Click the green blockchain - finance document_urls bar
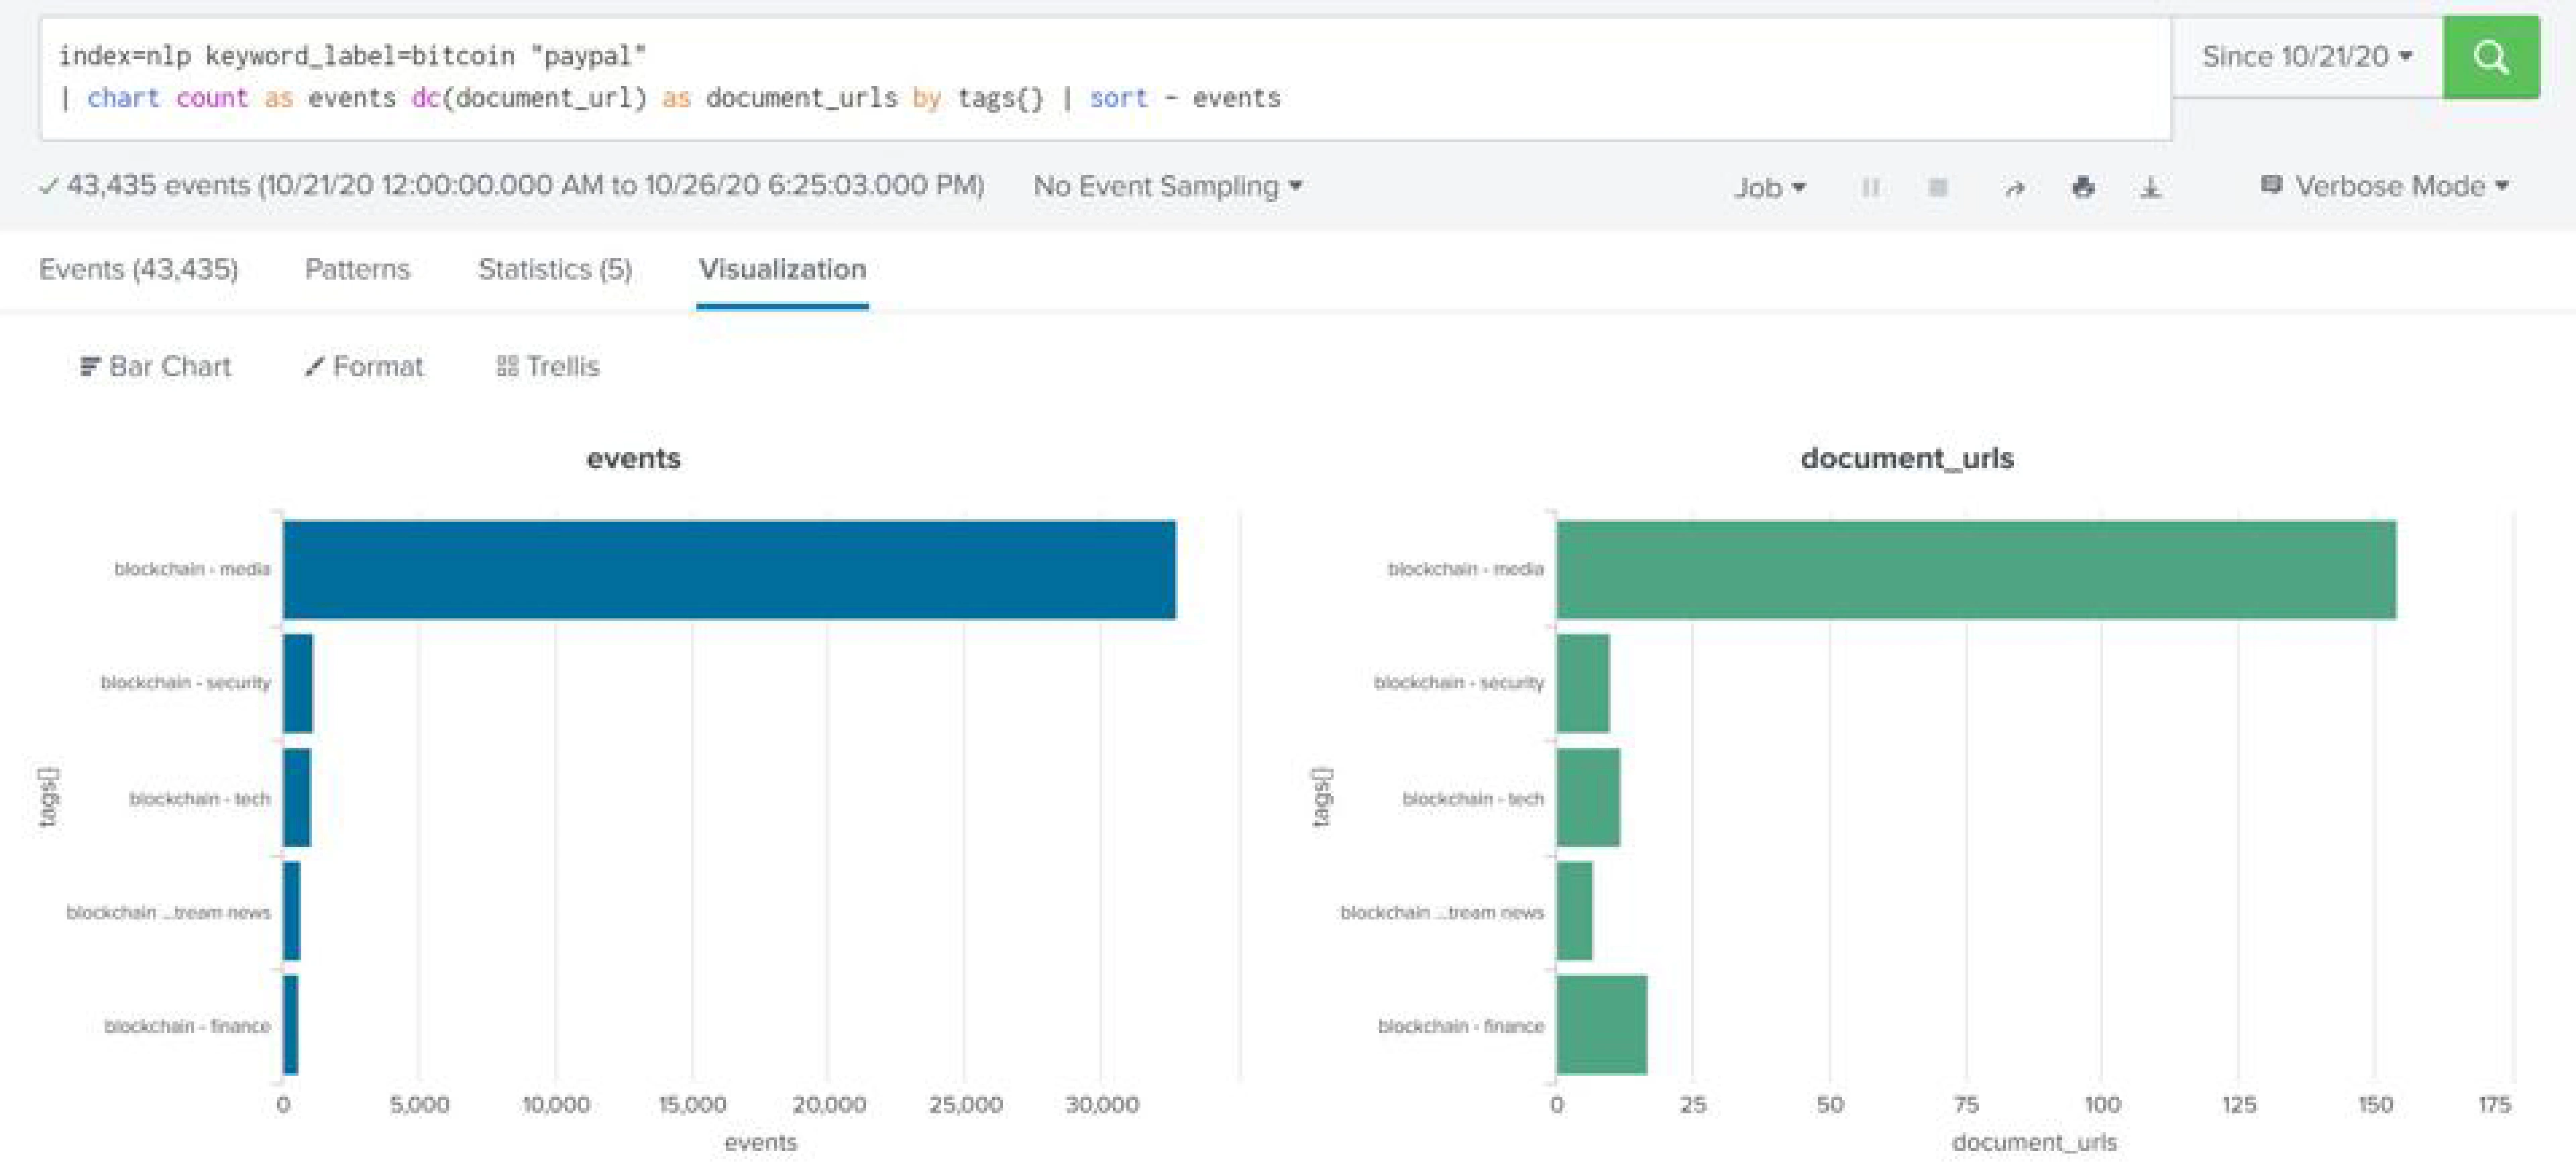This screenshot has height=1175, width=2576. [1602, 1025]
